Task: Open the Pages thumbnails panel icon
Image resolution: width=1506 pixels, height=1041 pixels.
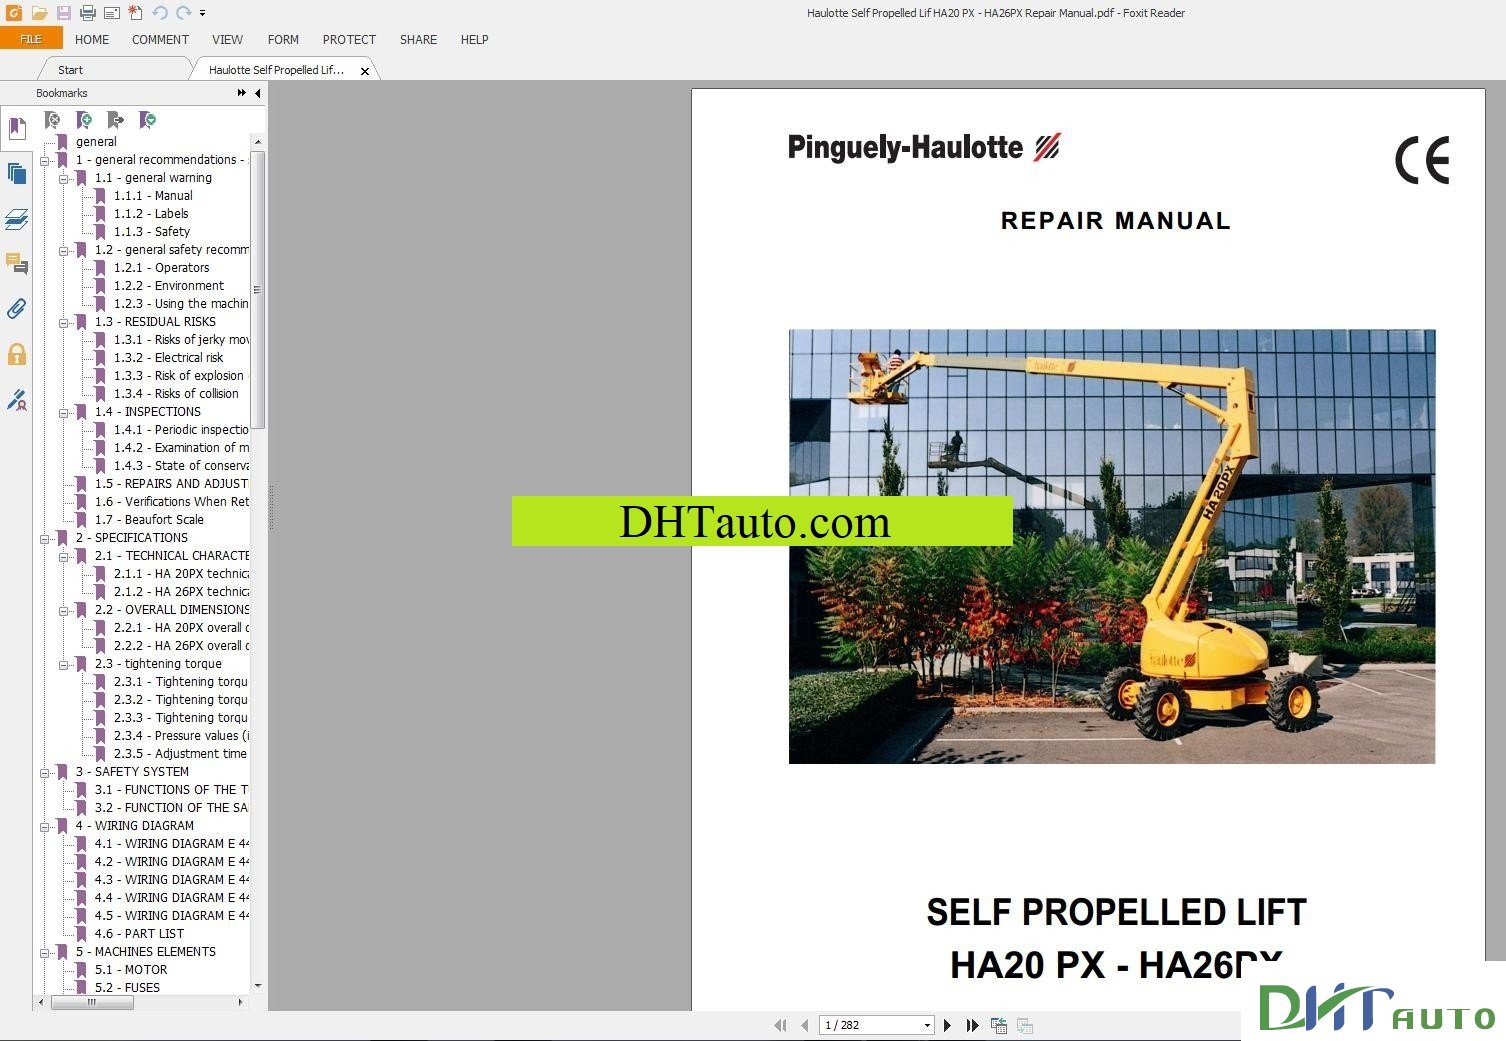Action: coord(17,174)
